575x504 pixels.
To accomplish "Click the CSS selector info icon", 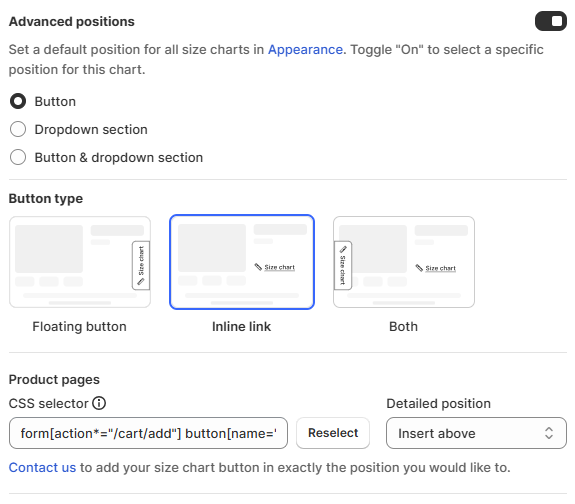I will pyautogui.click(x=99, y=403).
